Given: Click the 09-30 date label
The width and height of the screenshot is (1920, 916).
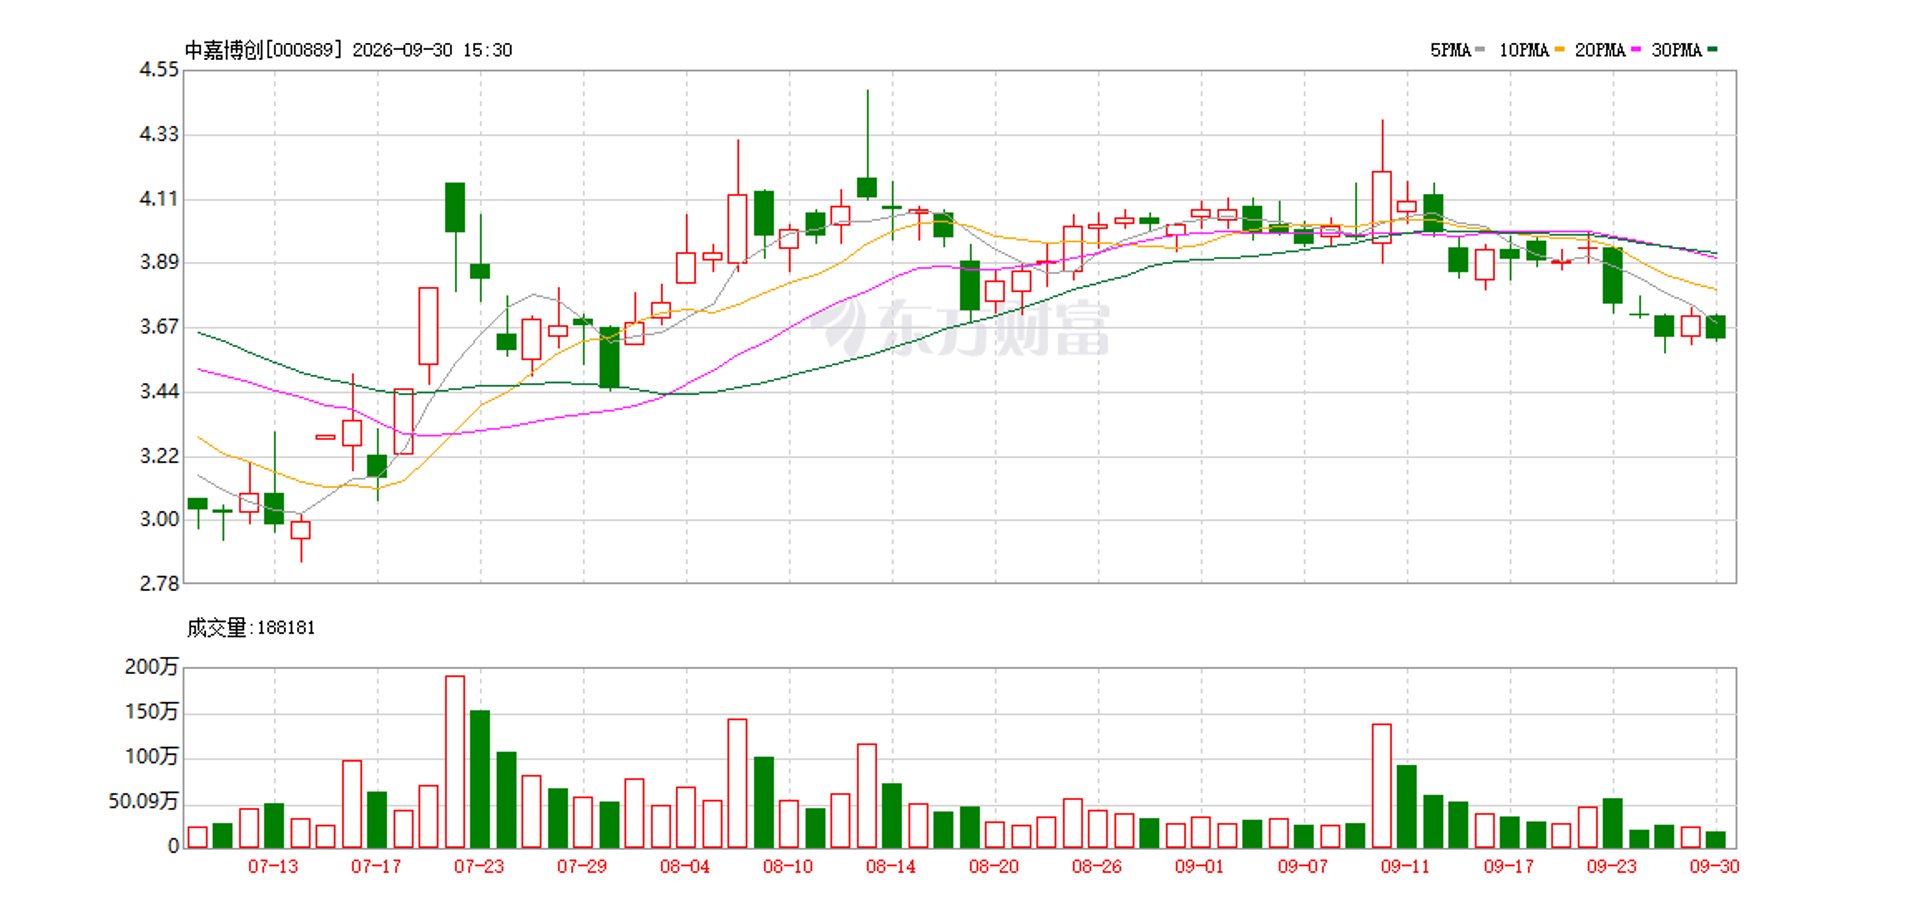Looking at the screenshot, I should (1715, 867).
